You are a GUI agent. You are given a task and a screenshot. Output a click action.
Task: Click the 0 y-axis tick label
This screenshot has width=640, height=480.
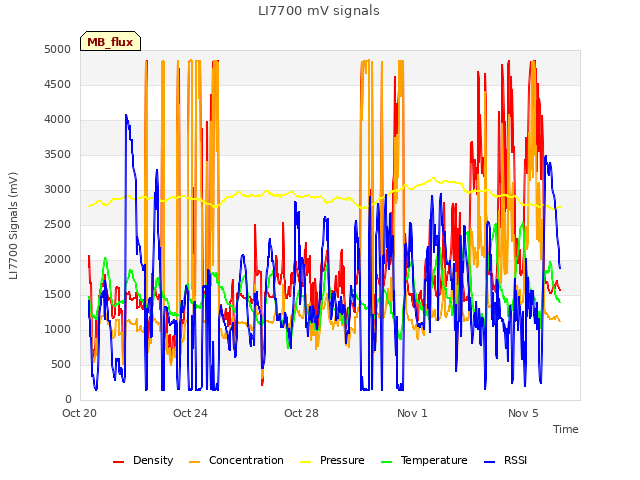(x=68, y=399)
